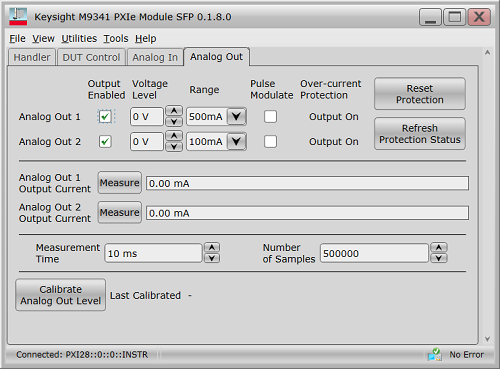Open the File menu
This screenshot has width=500, height=369.
point(17,39)
